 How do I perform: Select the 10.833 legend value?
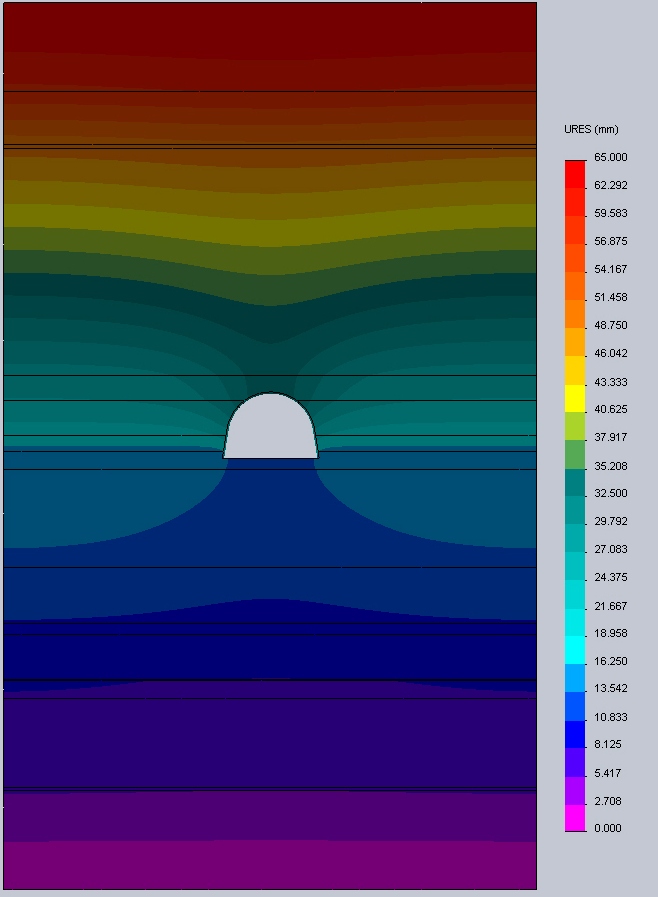coord(611,717)
